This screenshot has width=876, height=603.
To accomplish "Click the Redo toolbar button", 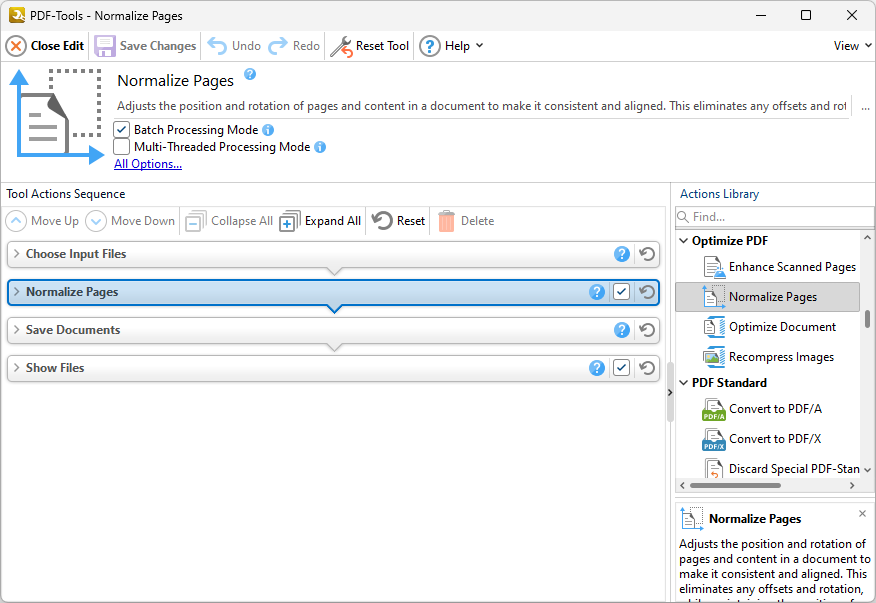I will [x=294, y=46].
